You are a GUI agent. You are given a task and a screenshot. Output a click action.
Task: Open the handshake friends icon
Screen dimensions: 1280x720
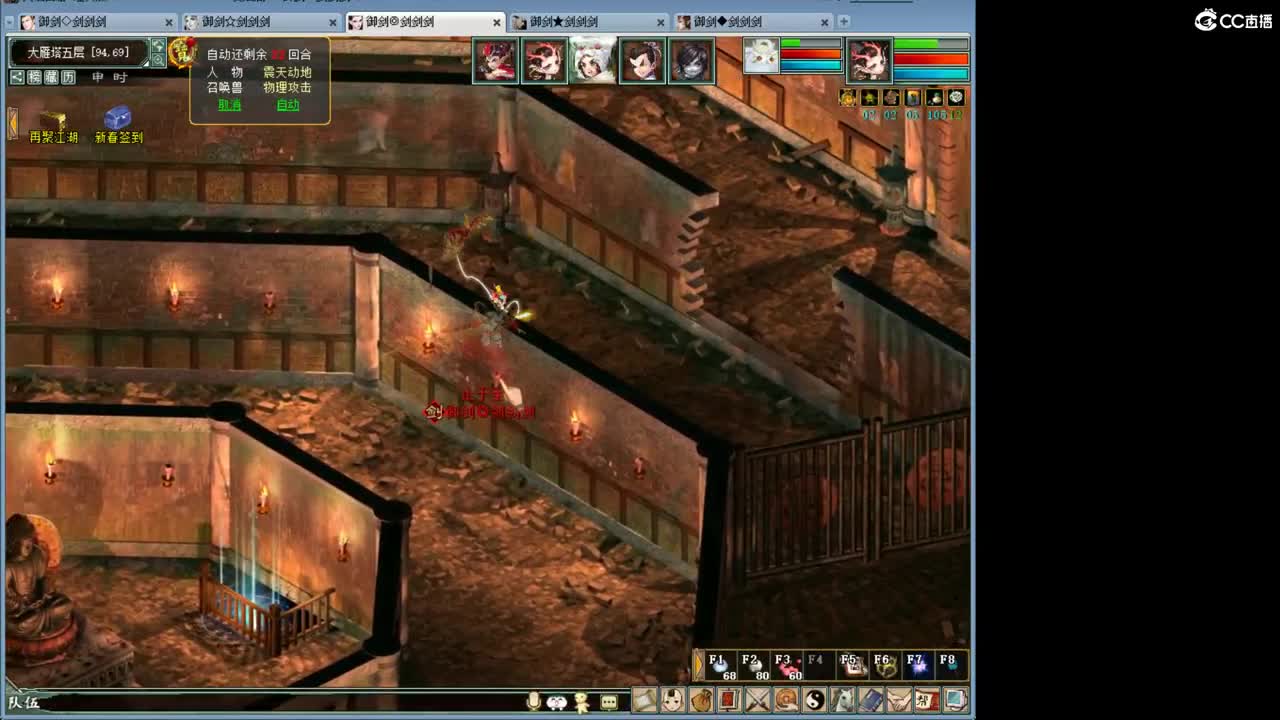899,700
